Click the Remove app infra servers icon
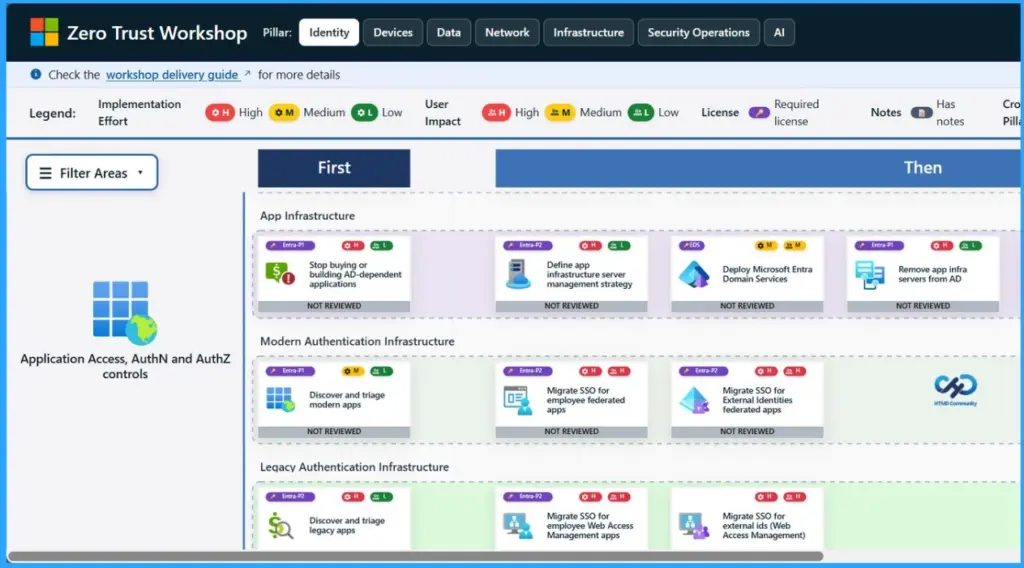 coord(869,275)
